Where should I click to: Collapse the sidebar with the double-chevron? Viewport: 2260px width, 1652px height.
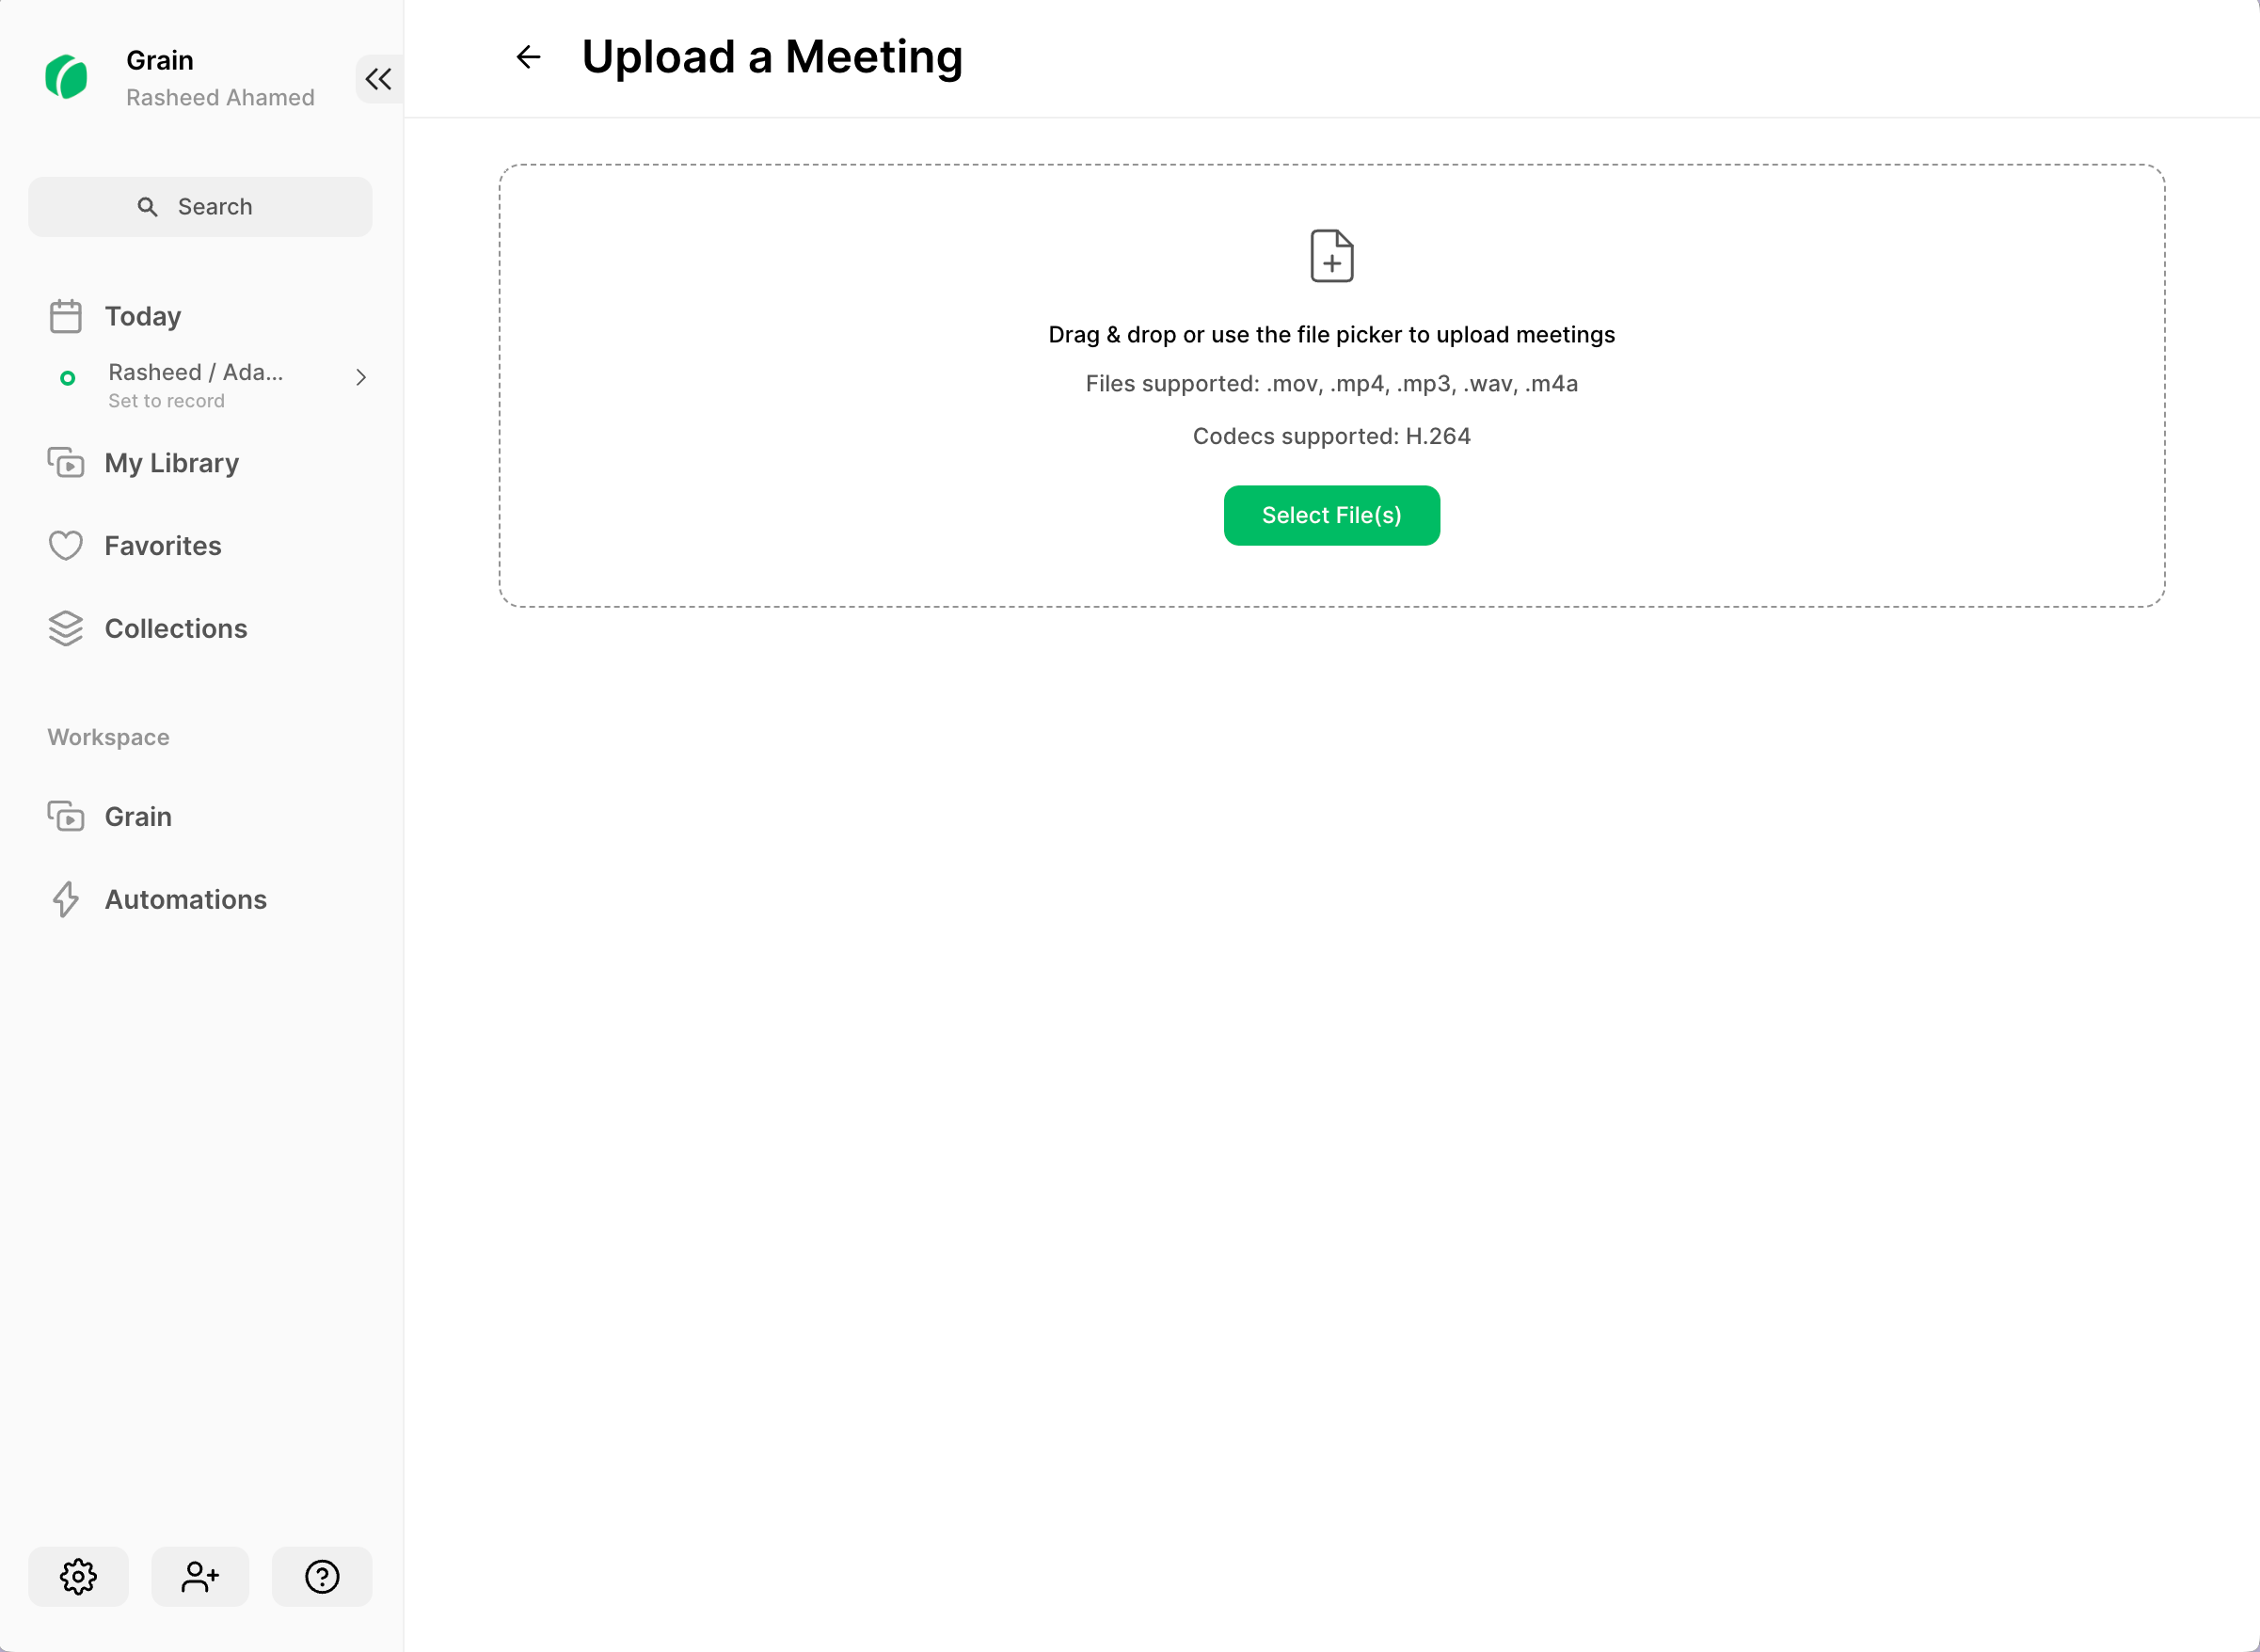[x=378, y=79]
